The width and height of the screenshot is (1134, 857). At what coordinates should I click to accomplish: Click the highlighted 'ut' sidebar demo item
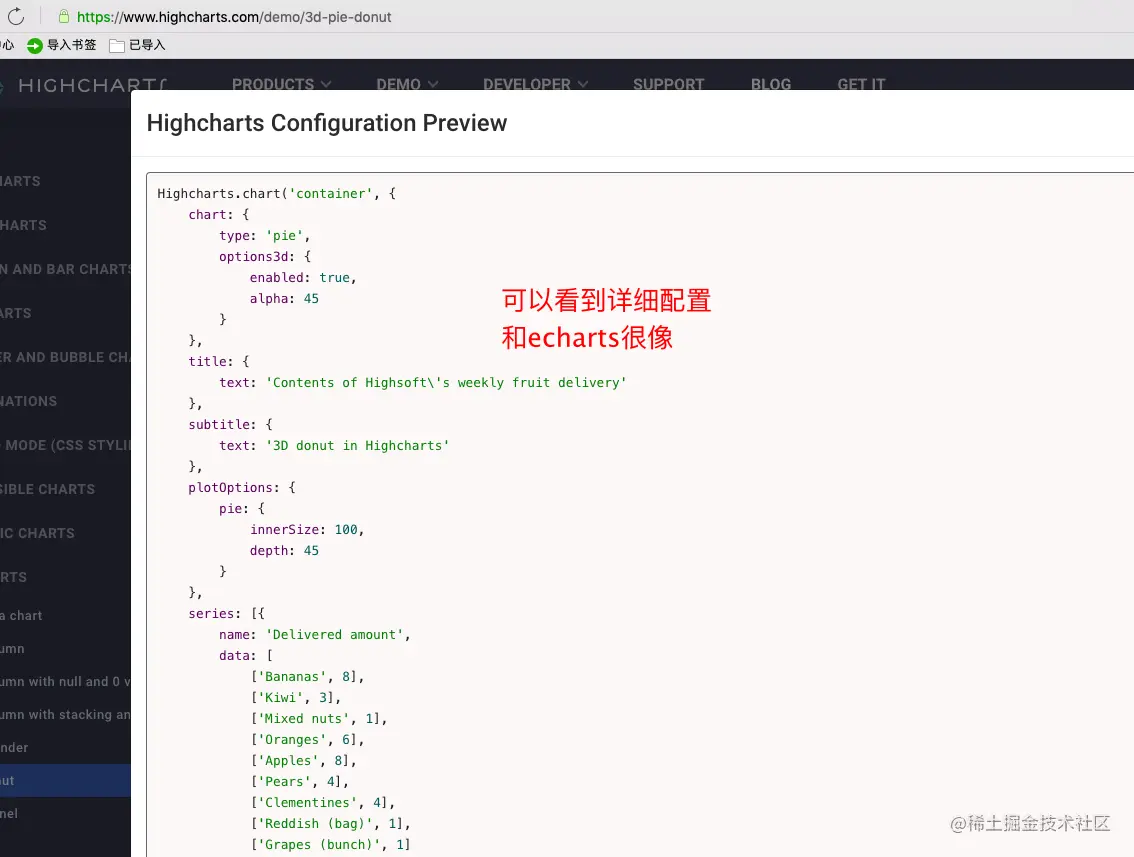[66, 780]
